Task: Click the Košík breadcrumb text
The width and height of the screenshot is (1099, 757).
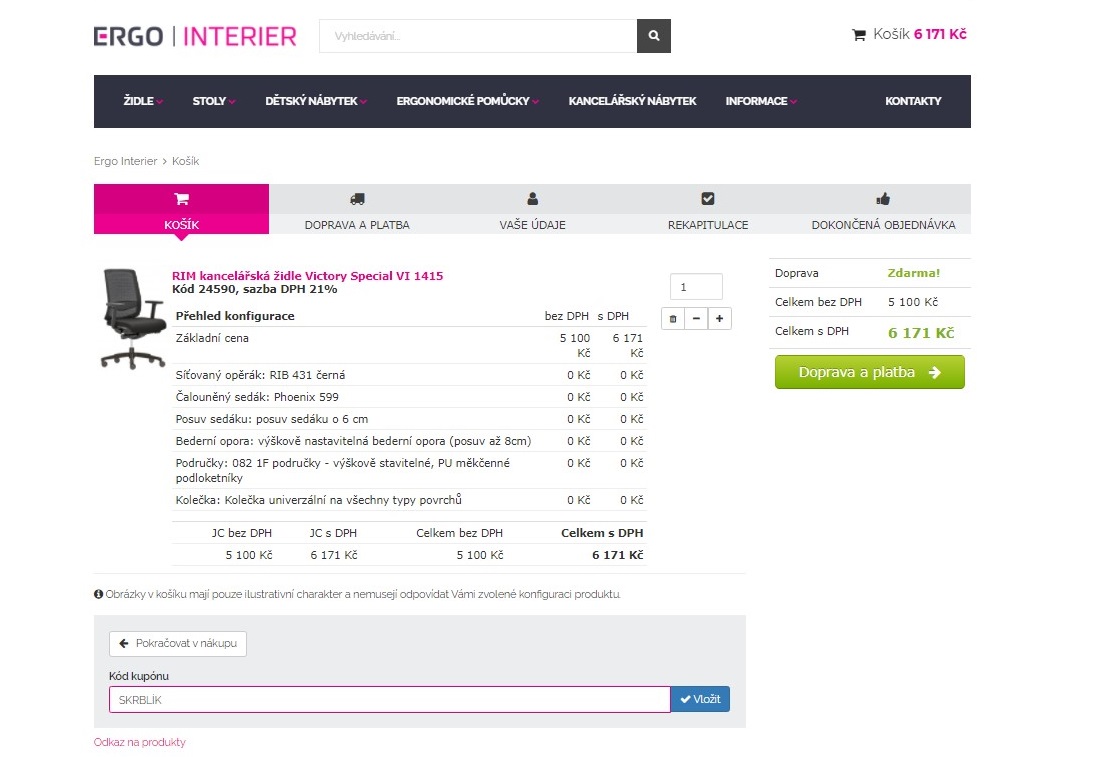Action: pyautogui.click(x=186, y=161)
